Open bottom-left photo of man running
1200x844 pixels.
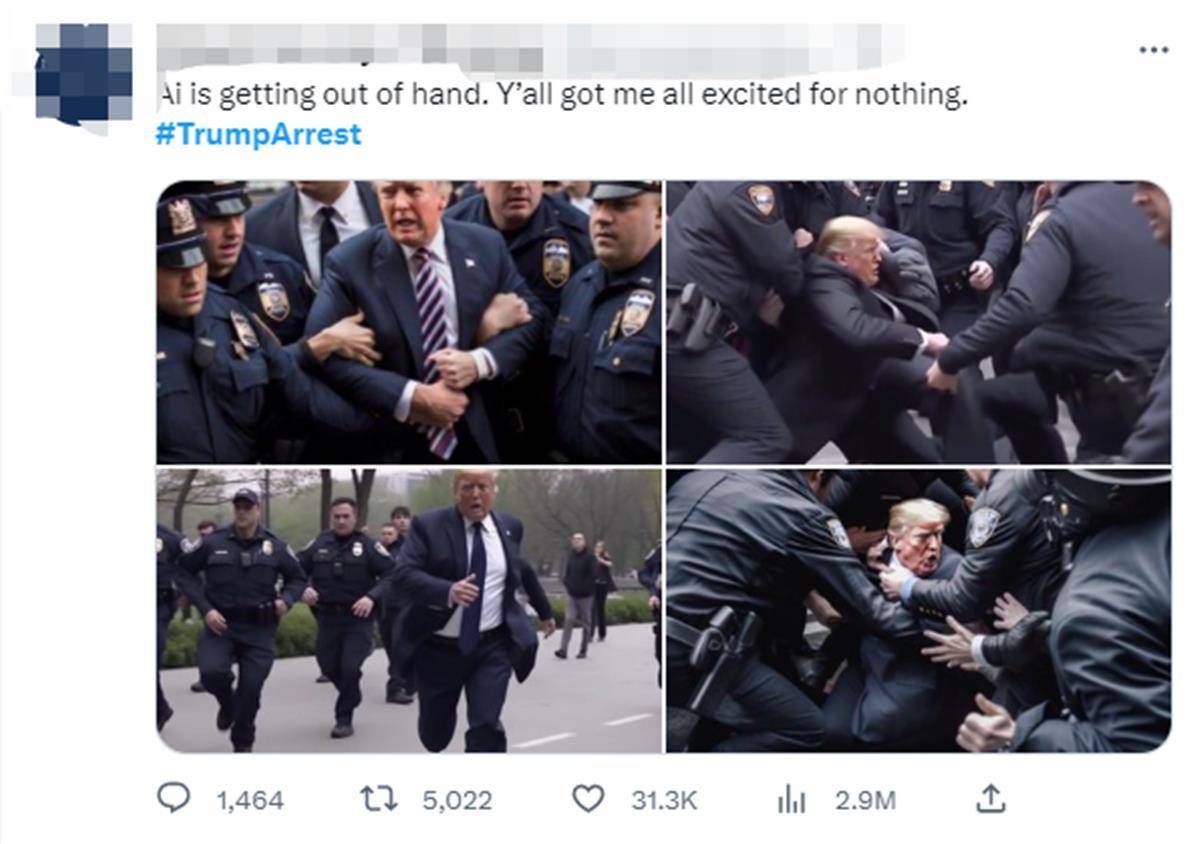tap(409, 610)
